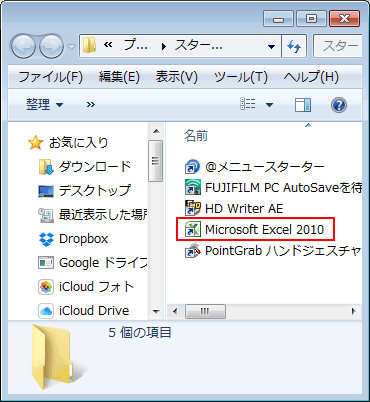Open the 整理 dropdown button
Image resolution: width=370 pixels, height=402 pixels.
pos(44,105)
